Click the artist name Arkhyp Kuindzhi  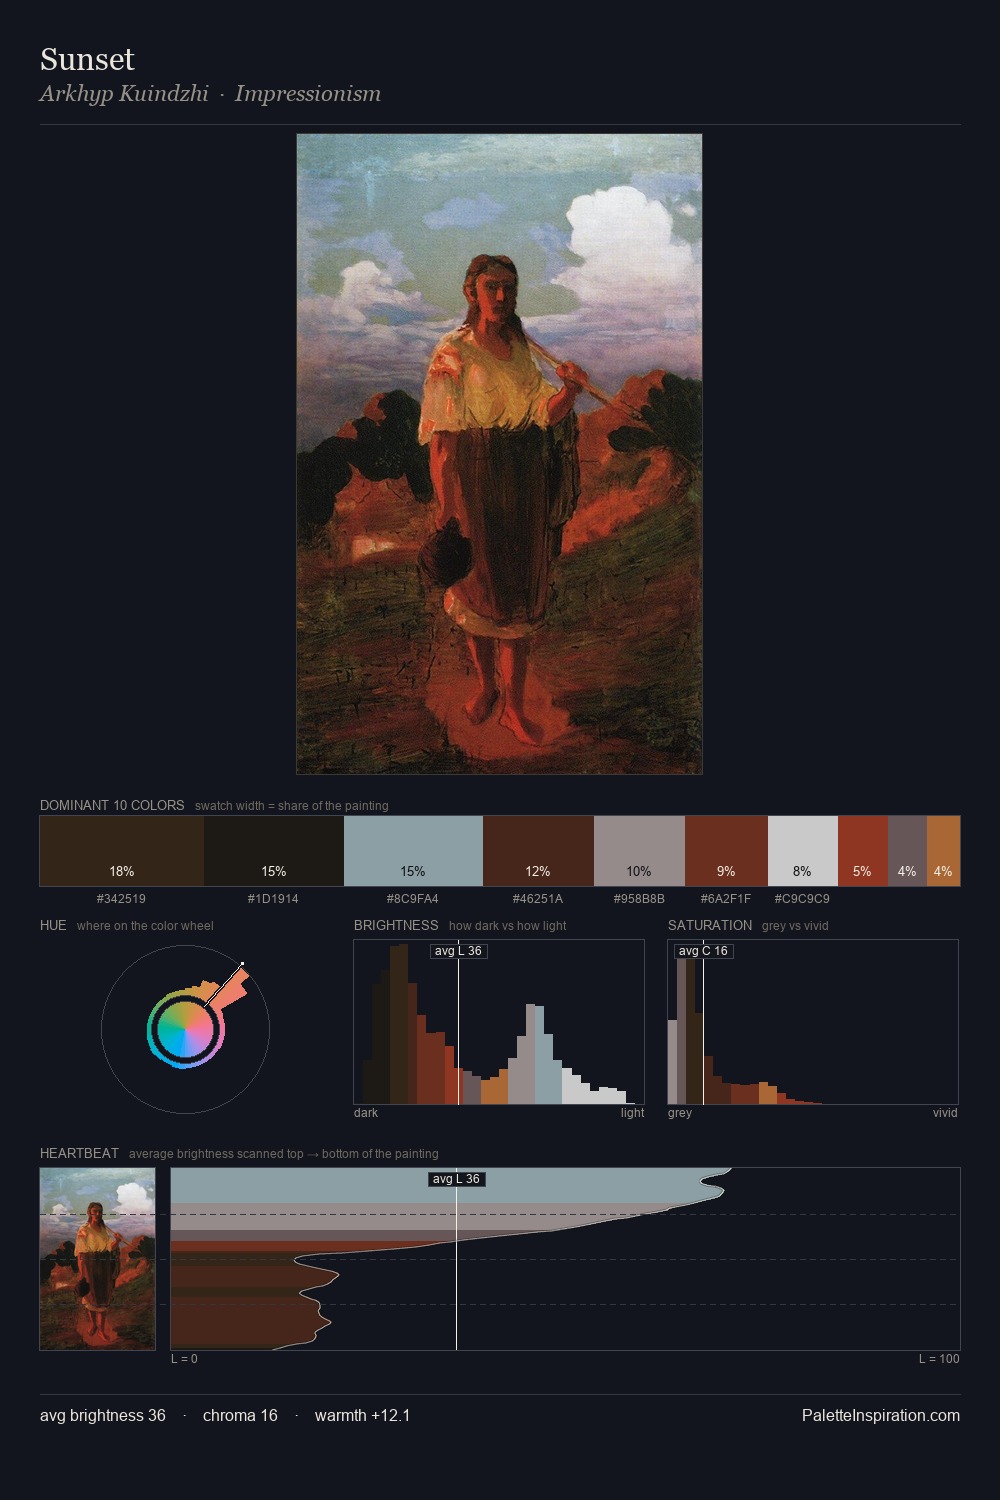(124, 94)
